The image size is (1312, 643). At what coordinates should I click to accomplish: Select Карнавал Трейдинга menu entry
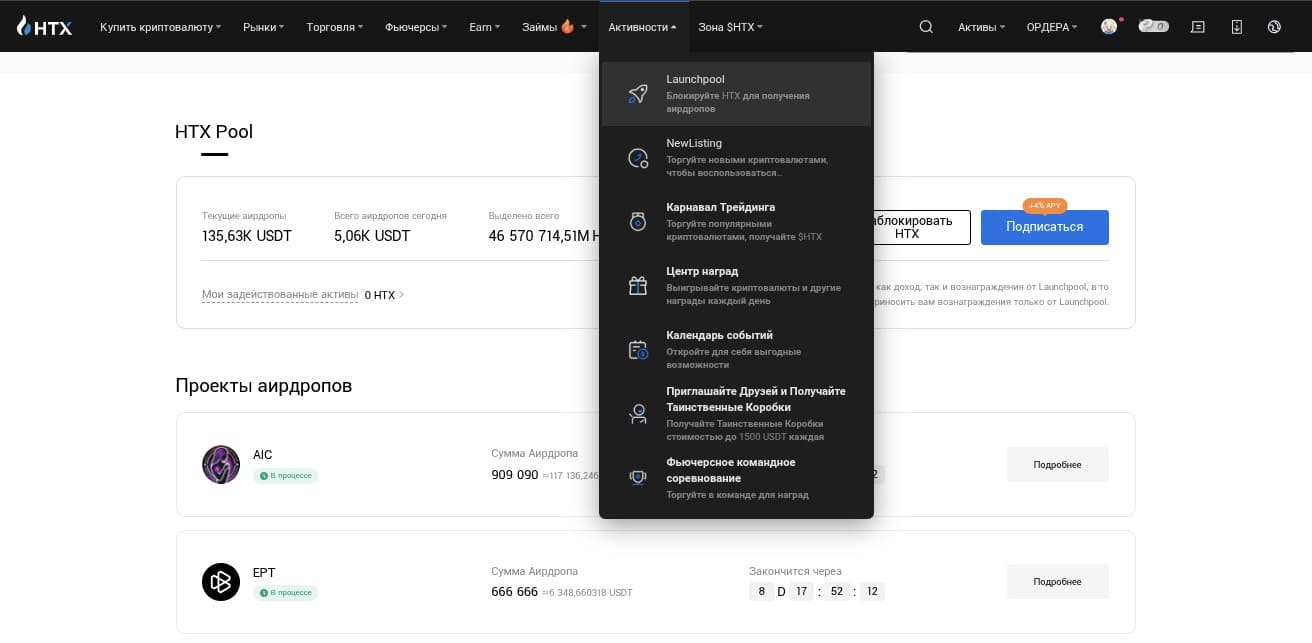pos(736,222)
